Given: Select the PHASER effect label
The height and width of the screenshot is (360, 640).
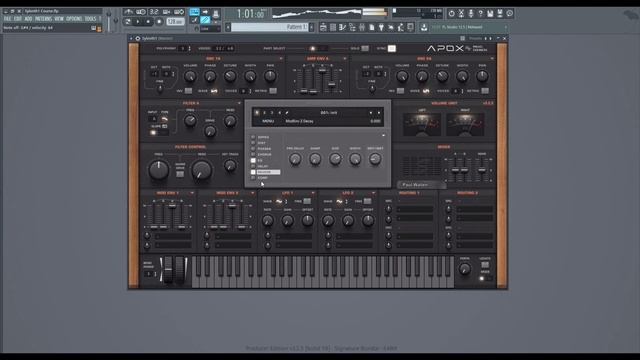Looking at the screenshot, I should (x=264, y=149).
